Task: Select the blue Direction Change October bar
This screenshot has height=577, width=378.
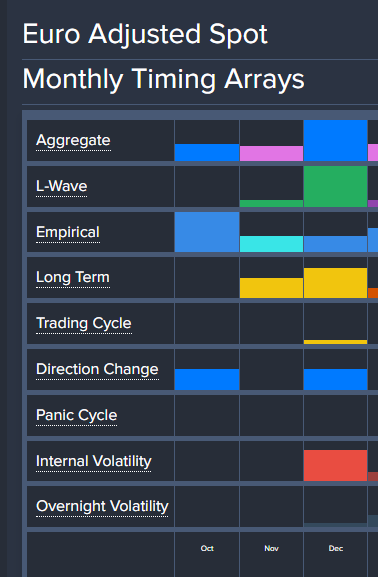Action: tap(207, 379)
